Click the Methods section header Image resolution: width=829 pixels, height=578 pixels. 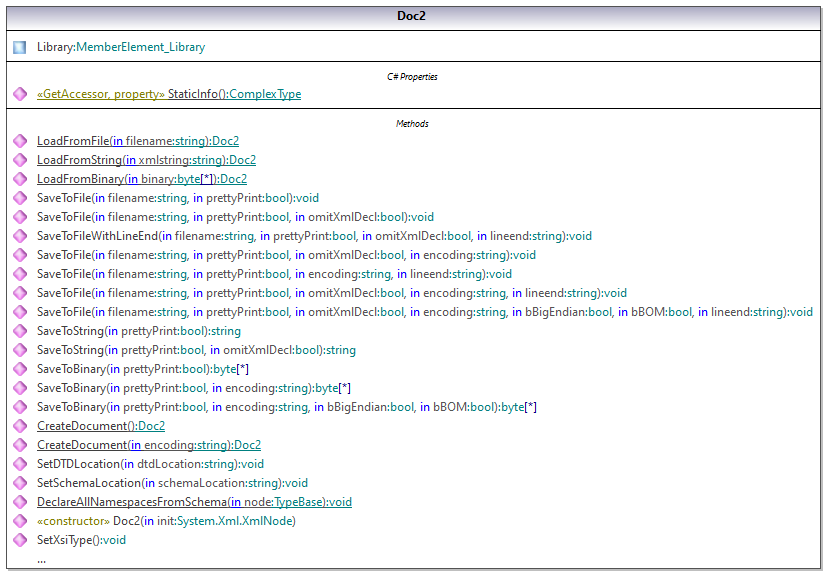[x=412, y=123]
